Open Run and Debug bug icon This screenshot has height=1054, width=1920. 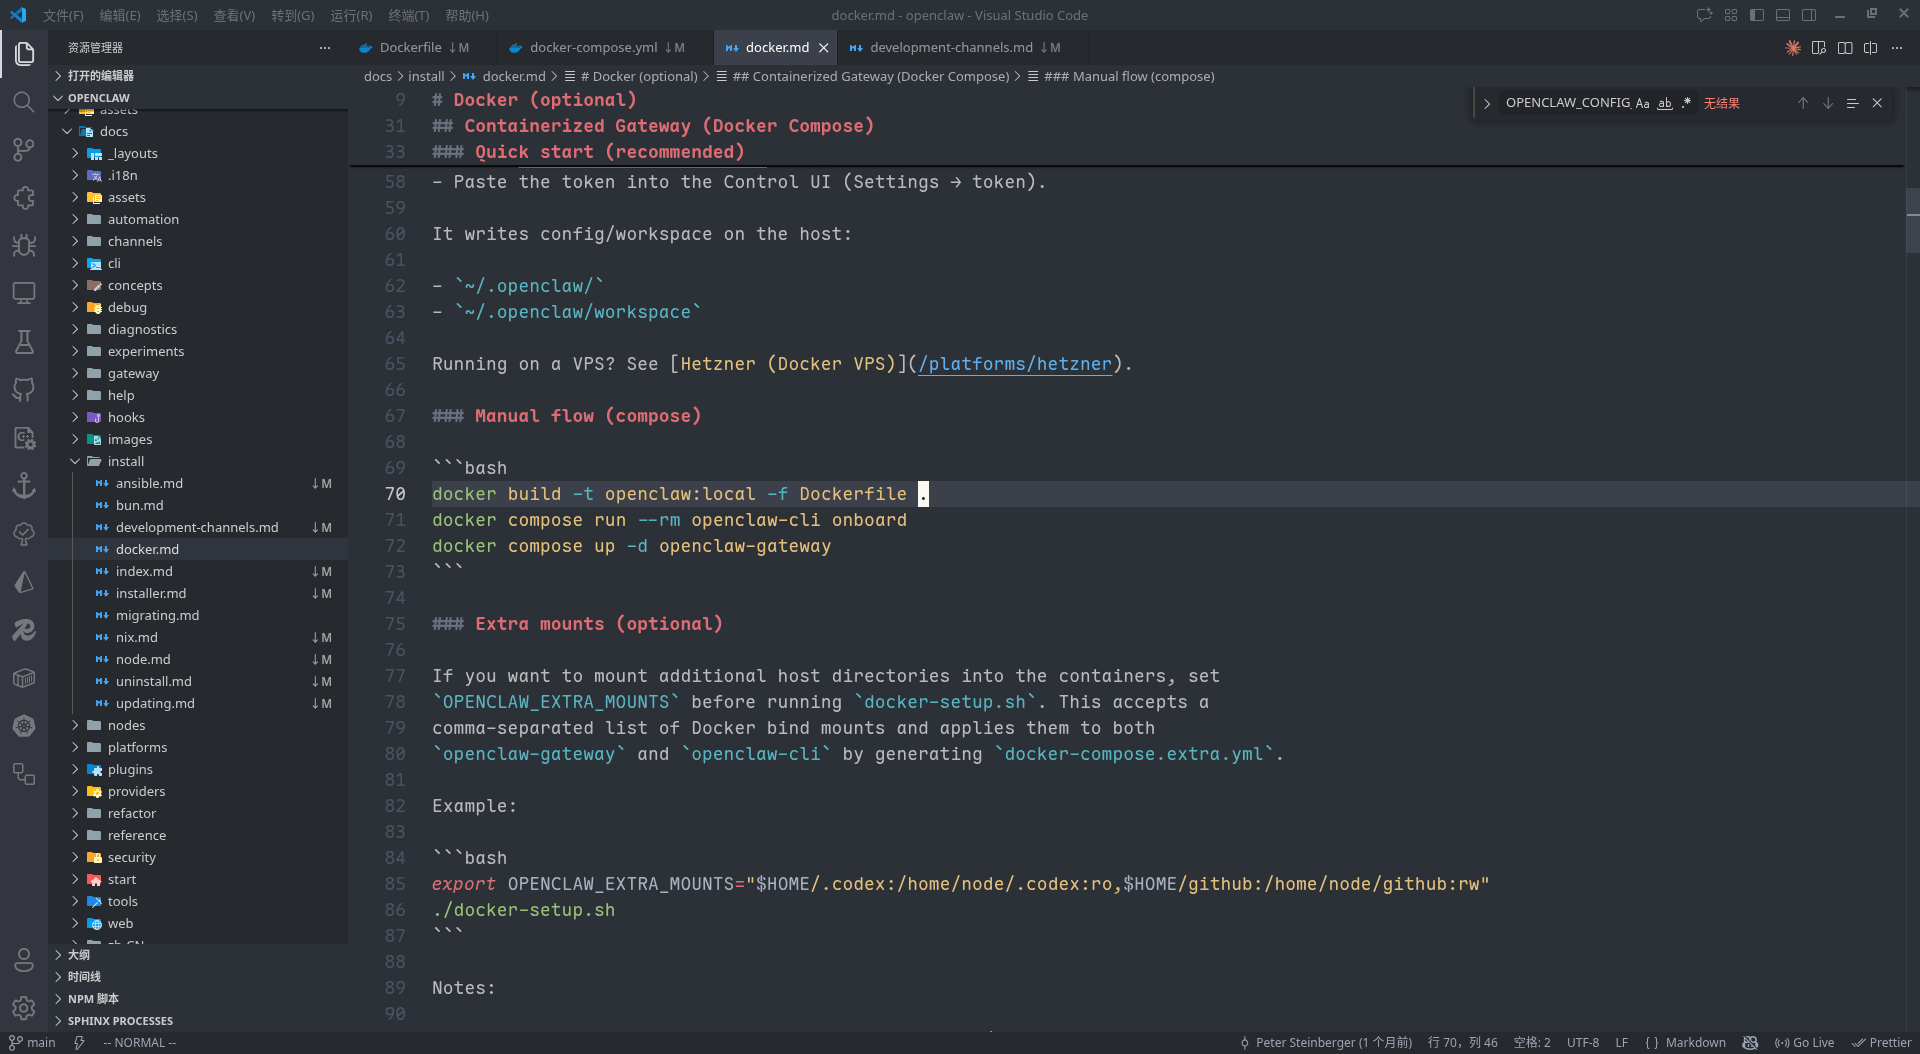pyautogui.click(x=24, y=246)
